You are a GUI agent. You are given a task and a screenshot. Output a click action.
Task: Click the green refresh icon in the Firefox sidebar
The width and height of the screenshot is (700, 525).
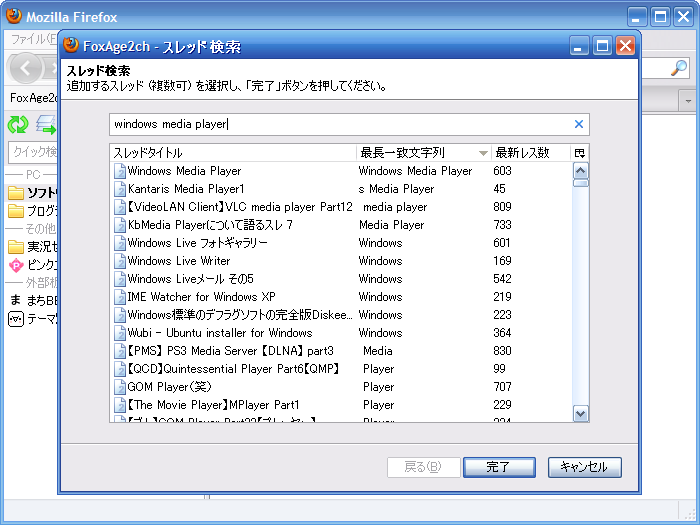pyautogui.click(x=18, y=125)
